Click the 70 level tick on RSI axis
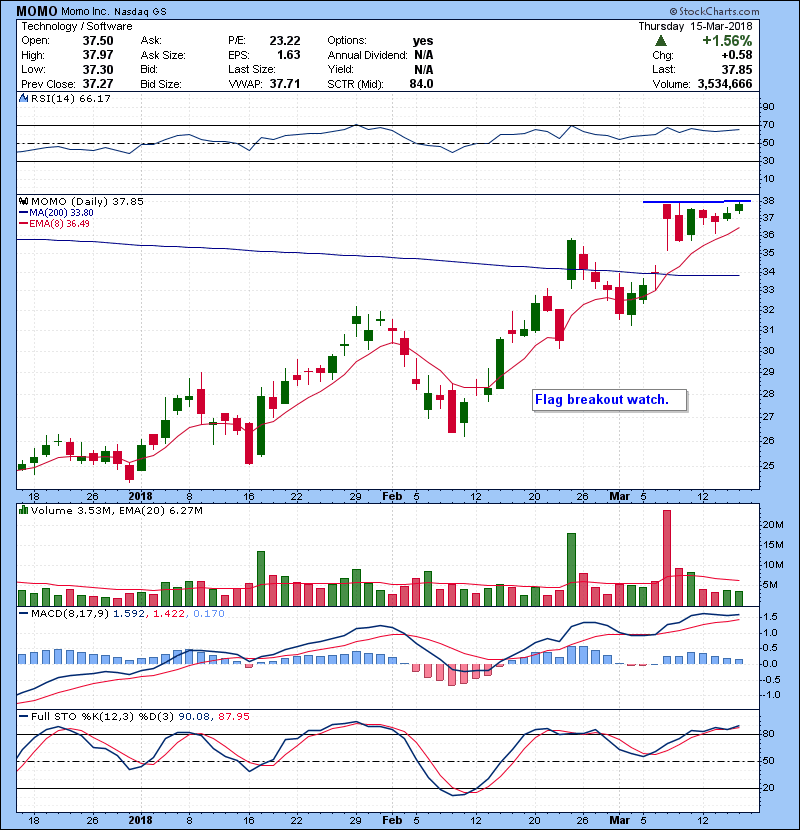This screenshot has height=830, width=800. click(x=768, y=125)
